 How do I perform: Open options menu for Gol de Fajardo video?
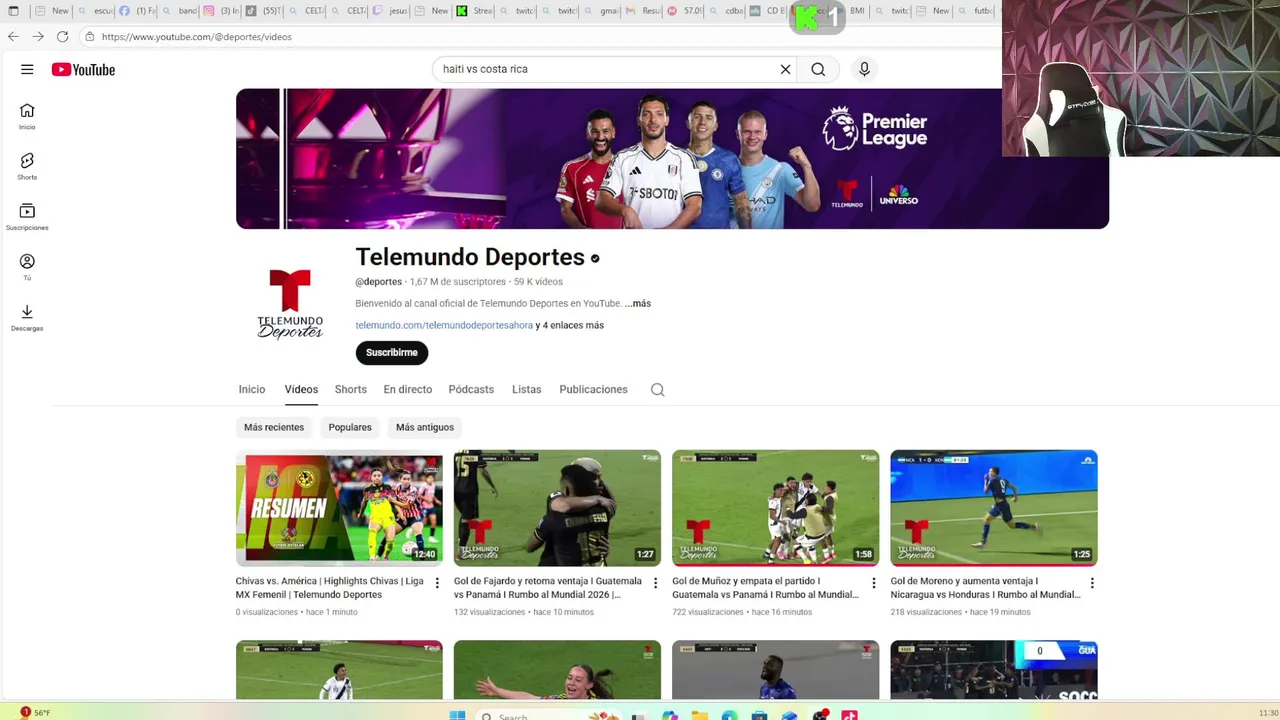point(655,583)
